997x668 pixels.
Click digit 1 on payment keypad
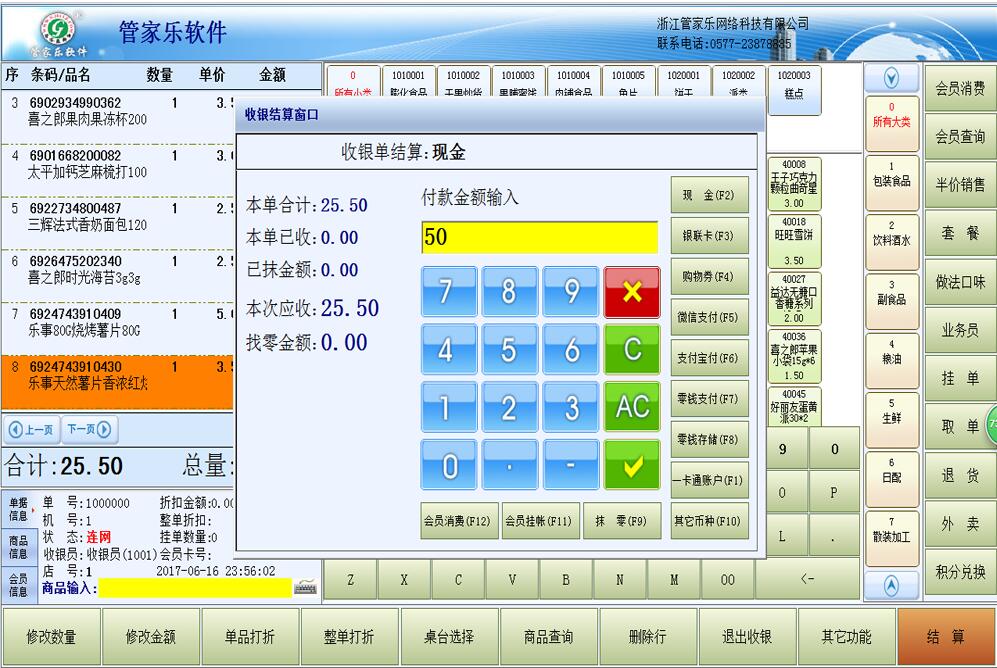tap(449, 407)
